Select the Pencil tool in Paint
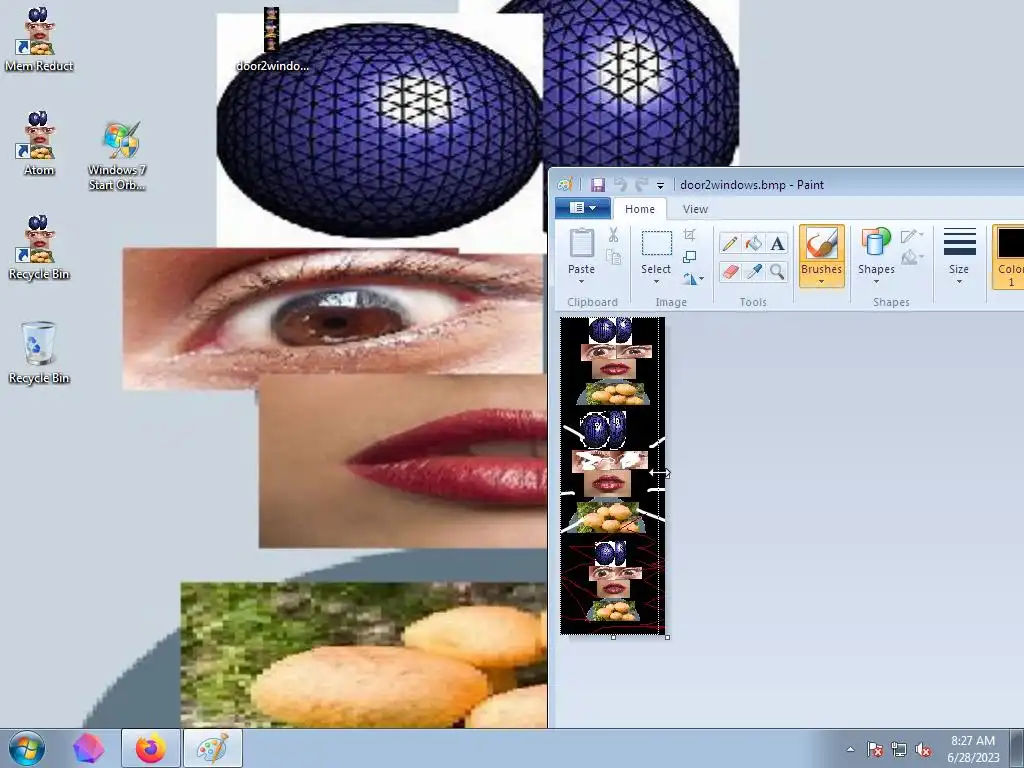Screen dimensions: 1024x768 [729, 244]
